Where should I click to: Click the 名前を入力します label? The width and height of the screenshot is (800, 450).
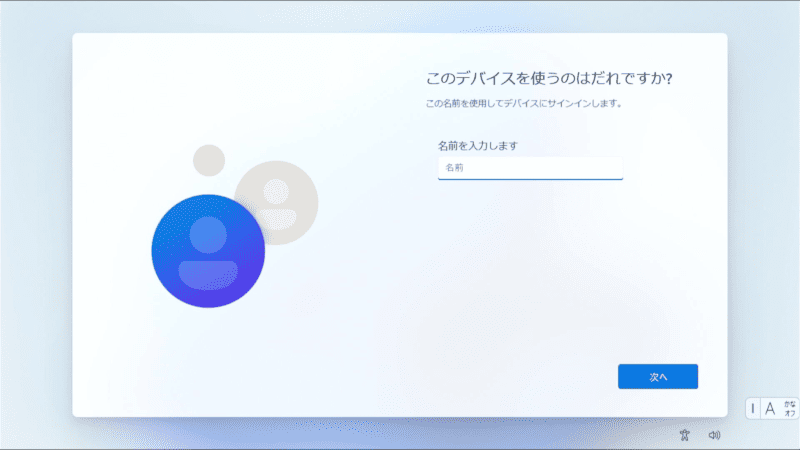[x=478, y=146]
